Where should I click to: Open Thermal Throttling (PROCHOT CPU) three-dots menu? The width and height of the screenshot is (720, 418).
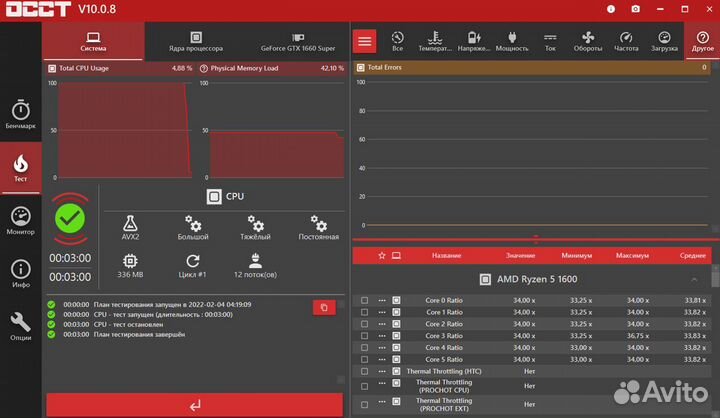(x=382, y=383)
